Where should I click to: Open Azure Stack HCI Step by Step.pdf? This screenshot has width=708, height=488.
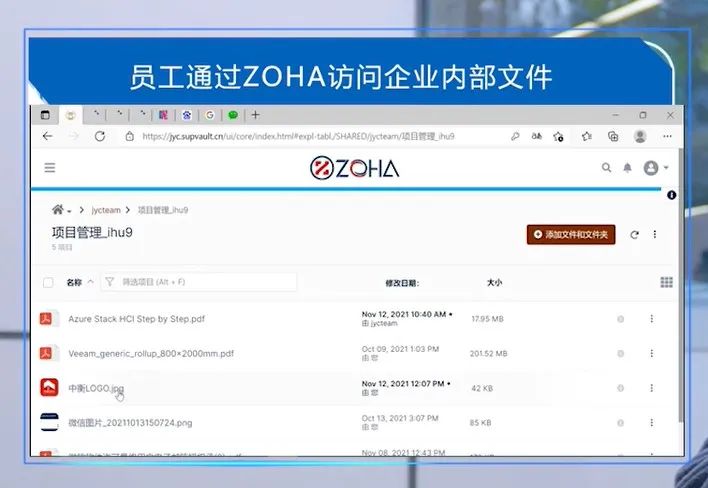coord(136,319)
